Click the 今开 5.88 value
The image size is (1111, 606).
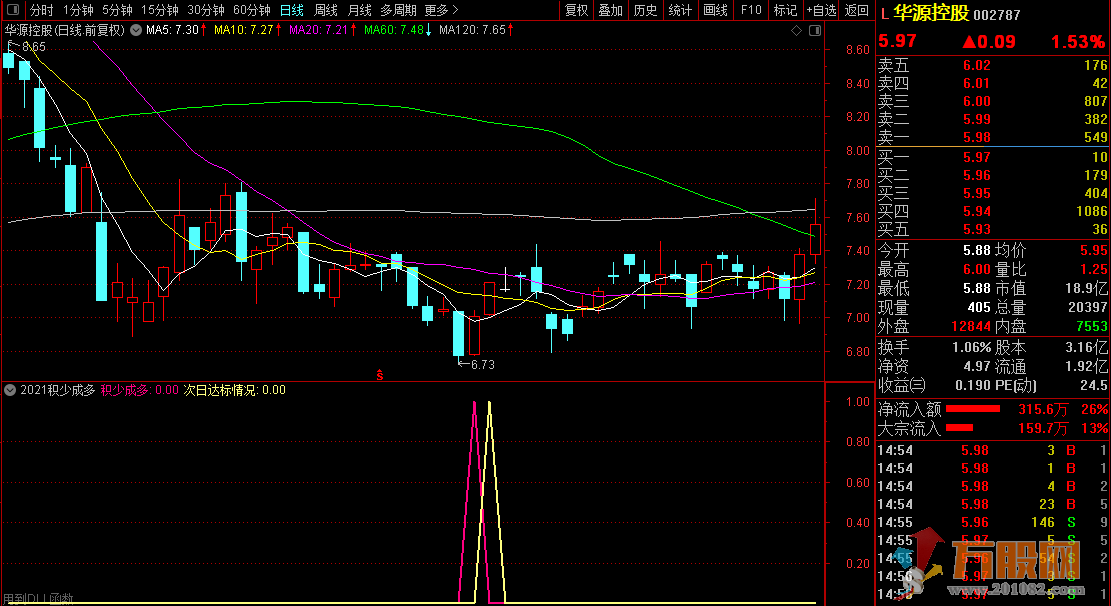tap(976, 251)
